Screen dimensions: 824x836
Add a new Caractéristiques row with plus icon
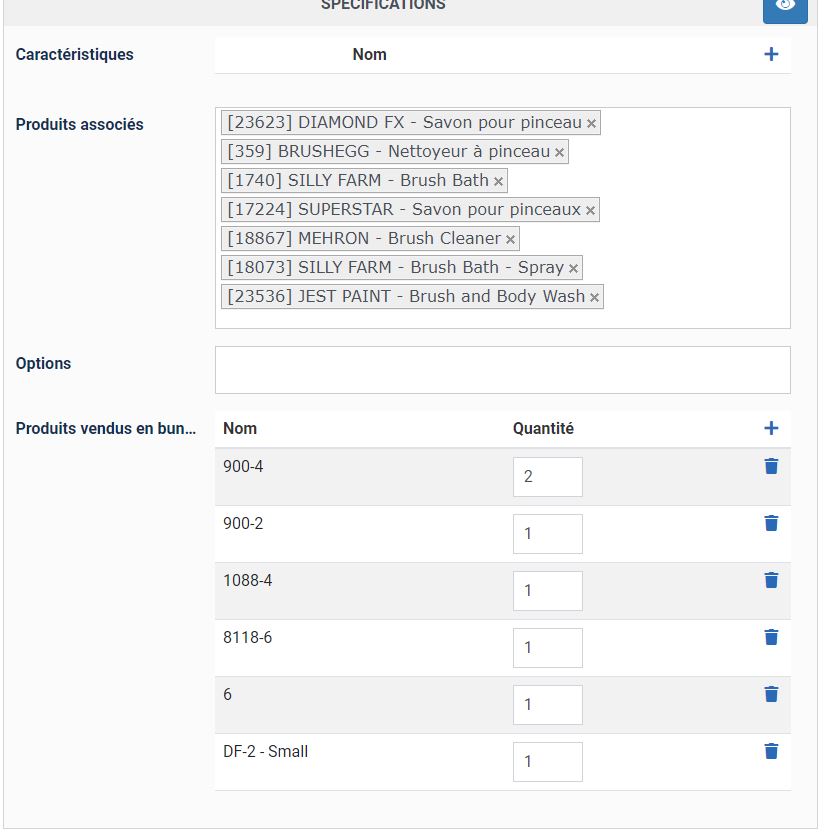(x=771, y=55)
